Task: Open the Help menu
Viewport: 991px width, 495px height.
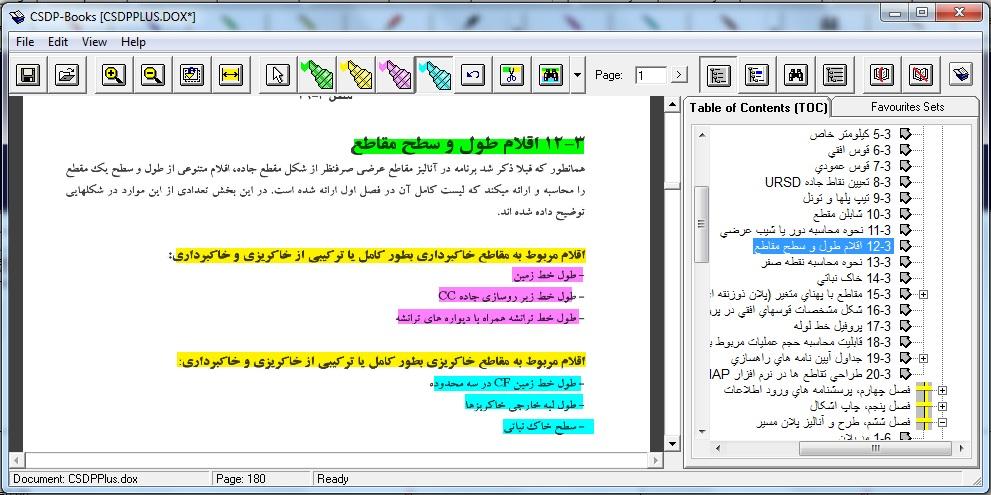Action: pyautogui.click(x=133, y=42)
